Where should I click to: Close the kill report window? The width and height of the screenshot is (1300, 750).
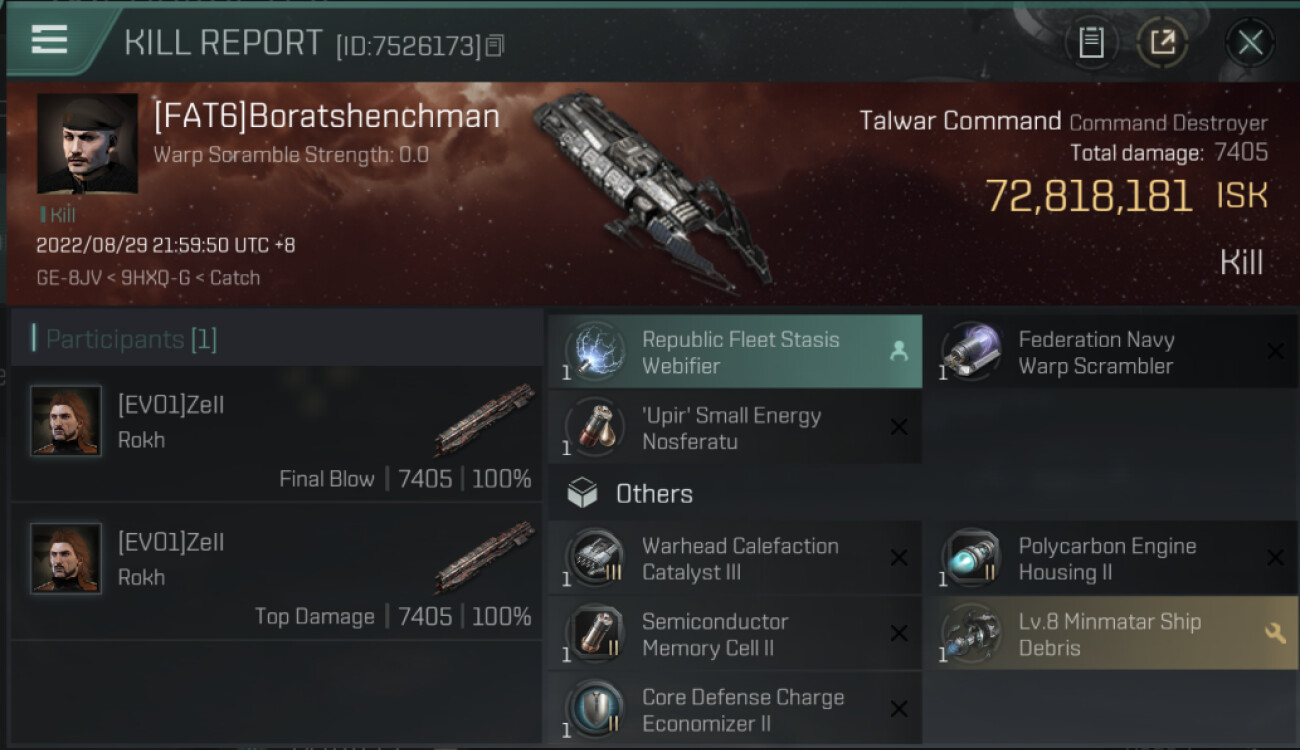click(1249, 42)
